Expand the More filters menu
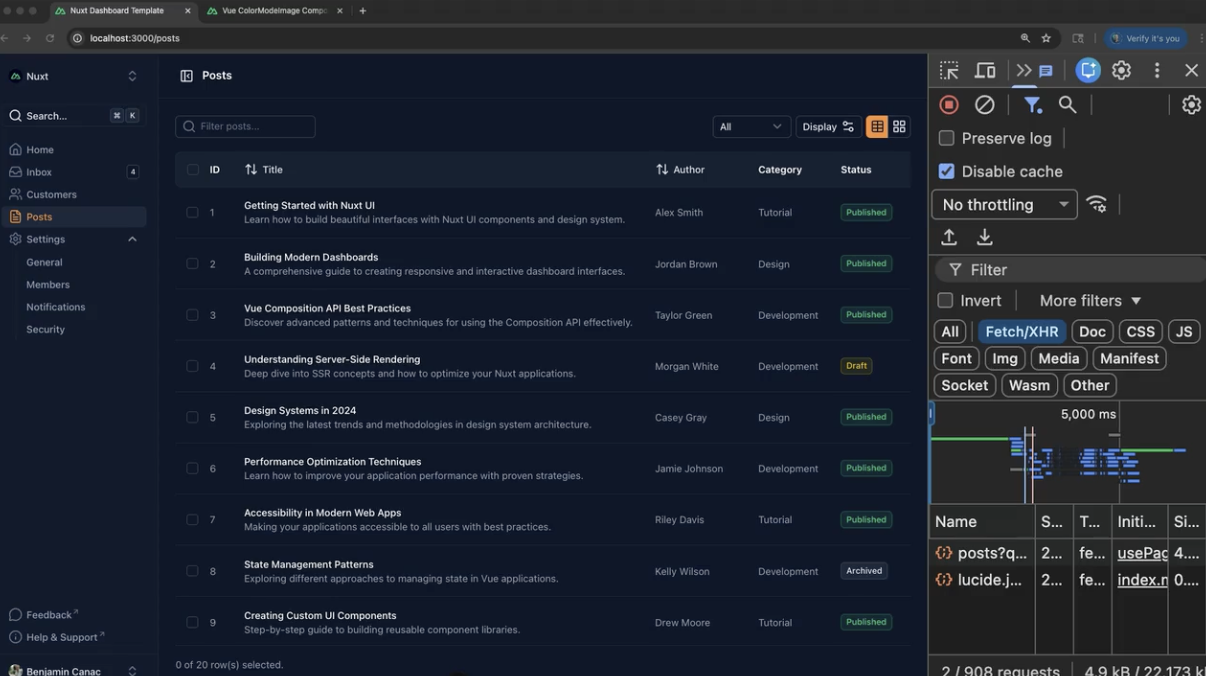This screenshot has width=1206, height=676. (x=1090, y=300)
